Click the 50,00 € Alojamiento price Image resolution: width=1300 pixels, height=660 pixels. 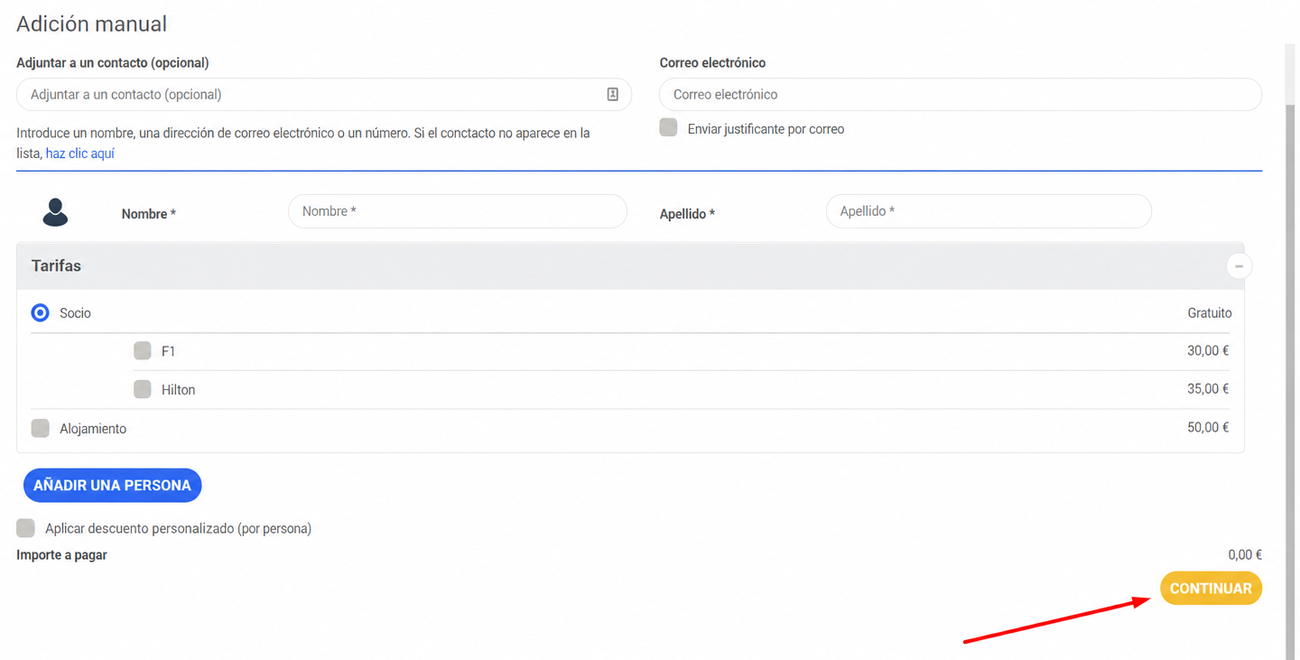coord(1208,427)
